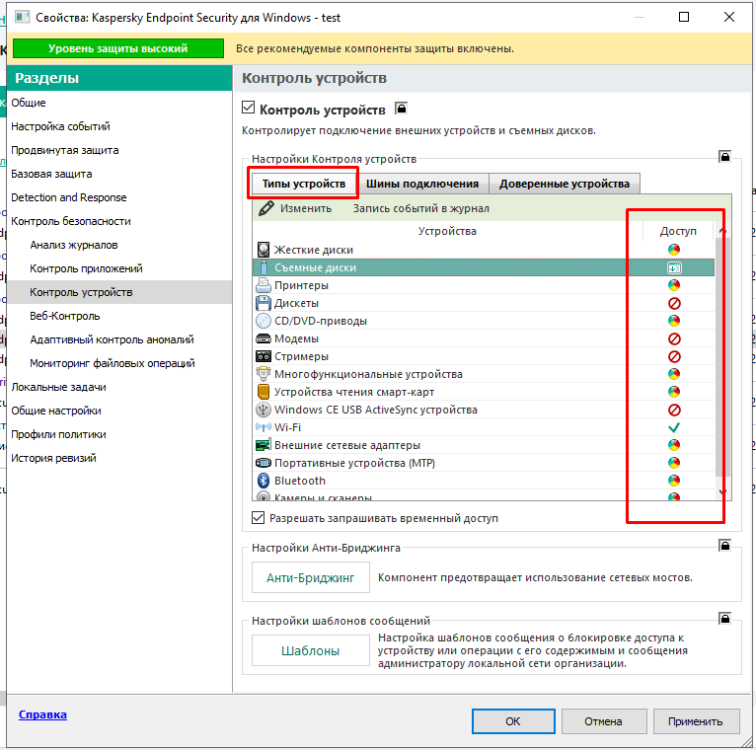This screenshot has height=750, width=756.
Task: Switch to Шины подключения tab
Action: pyautogui.click(x=422, y=184)
